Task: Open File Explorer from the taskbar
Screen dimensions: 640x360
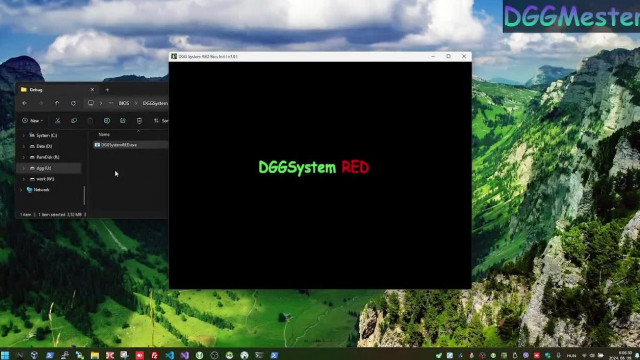Action: (x=95, y=356)
